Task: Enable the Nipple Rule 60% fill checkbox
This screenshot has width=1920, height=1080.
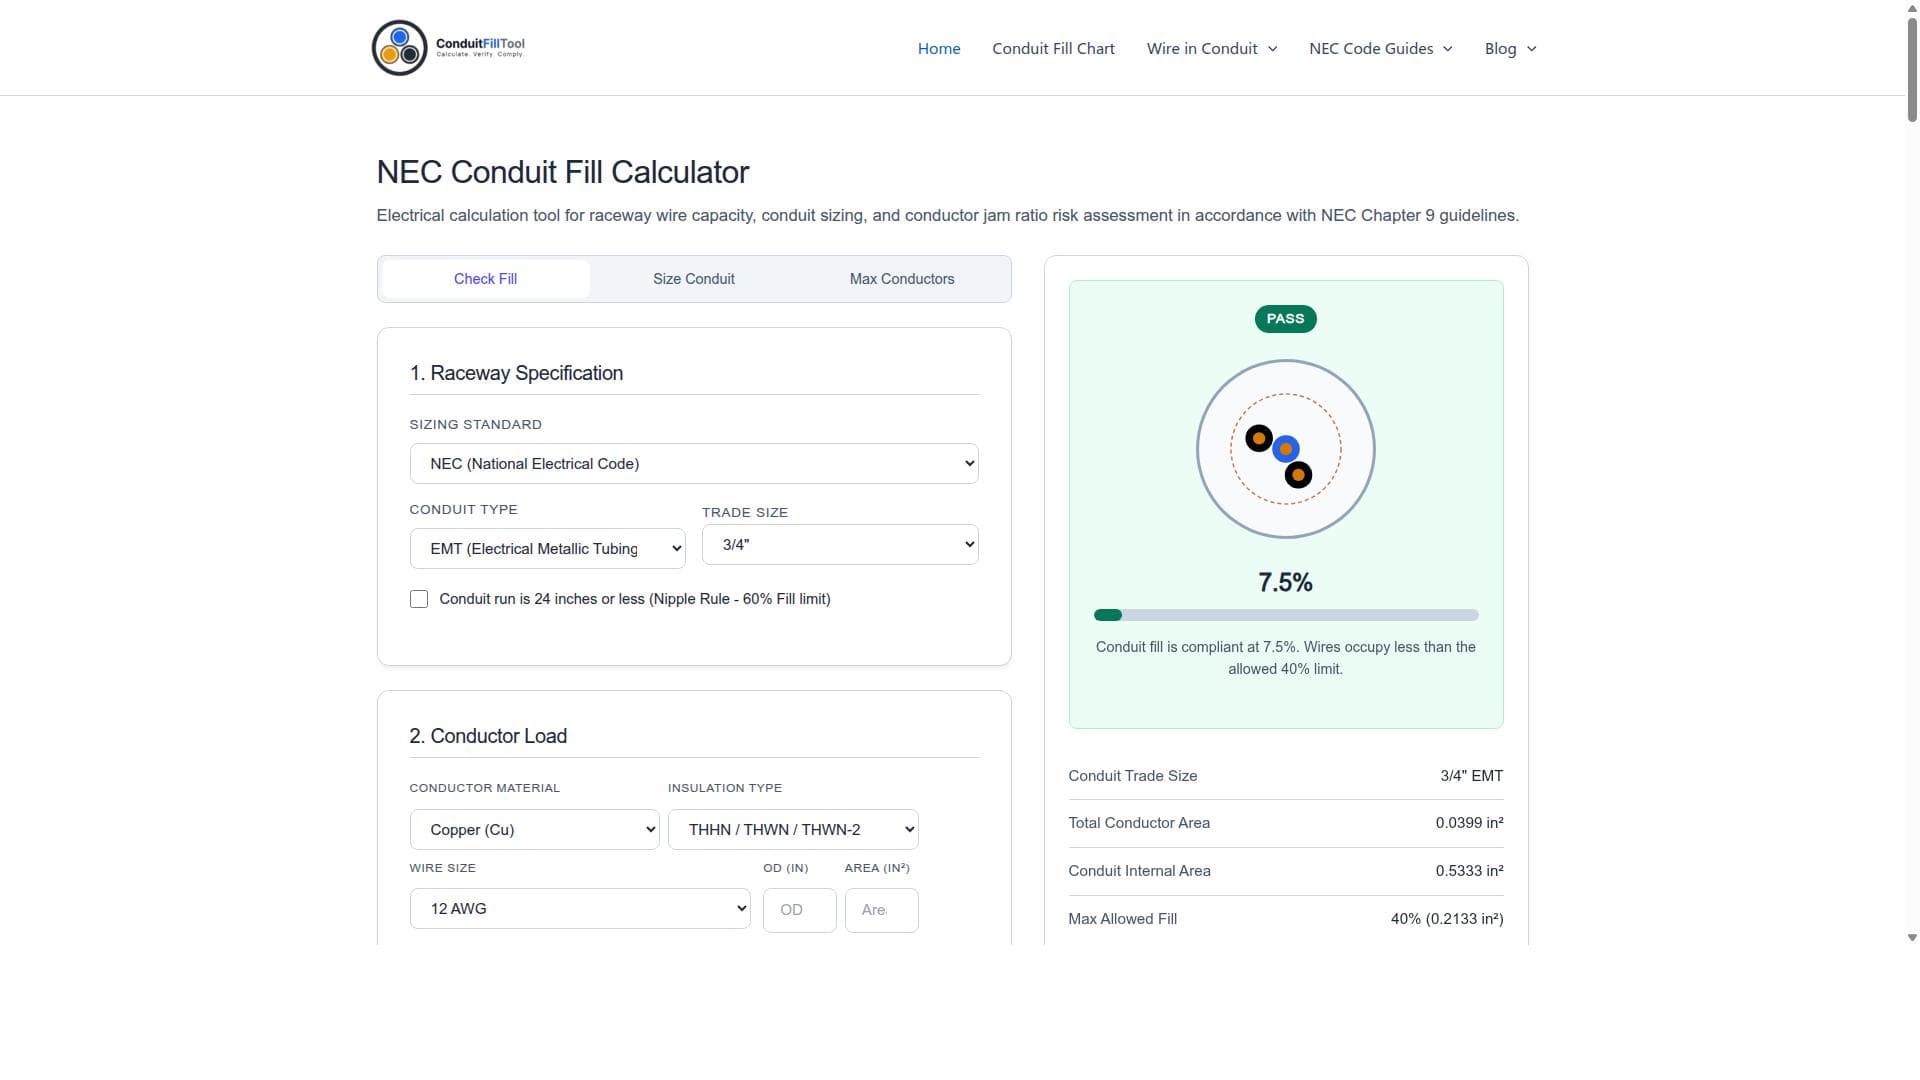Action: (419, 599)
